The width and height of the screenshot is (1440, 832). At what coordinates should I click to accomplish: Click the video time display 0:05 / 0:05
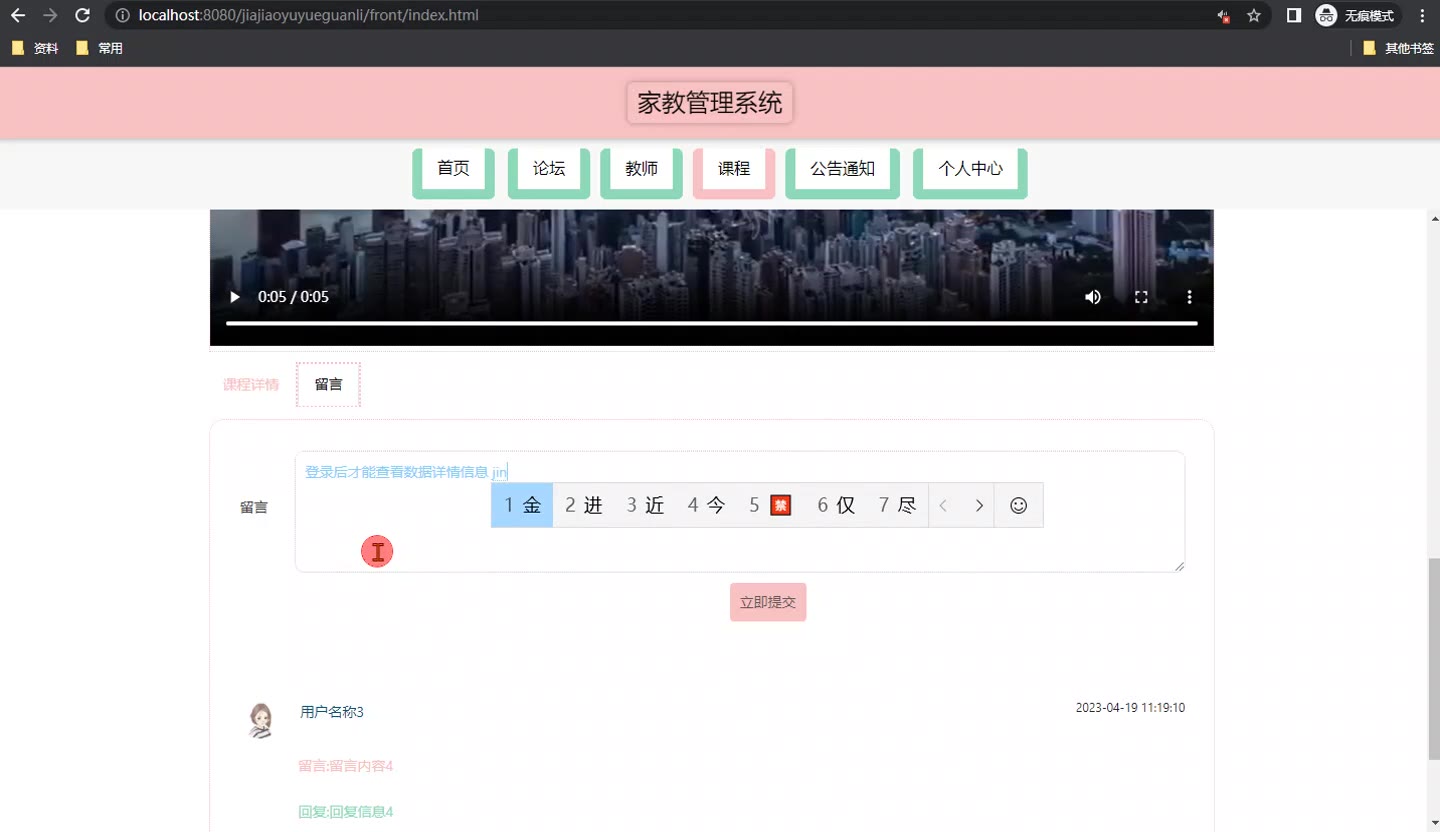(x=293, y=297)
